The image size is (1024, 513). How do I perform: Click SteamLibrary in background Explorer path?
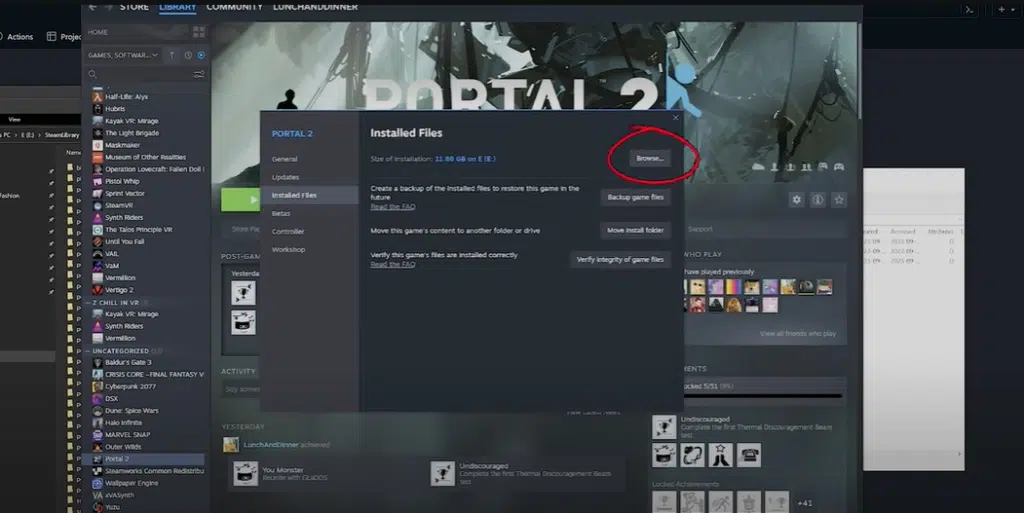coord(62,135)
